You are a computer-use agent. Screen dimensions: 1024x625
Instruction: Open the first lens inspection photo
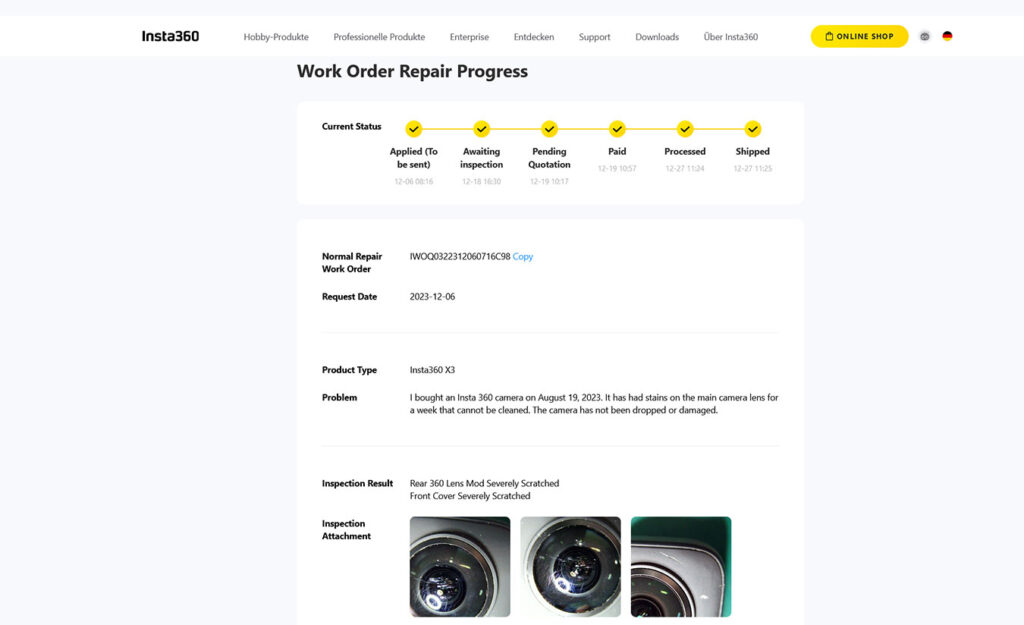pyautogui.click(x=460, y=566)
